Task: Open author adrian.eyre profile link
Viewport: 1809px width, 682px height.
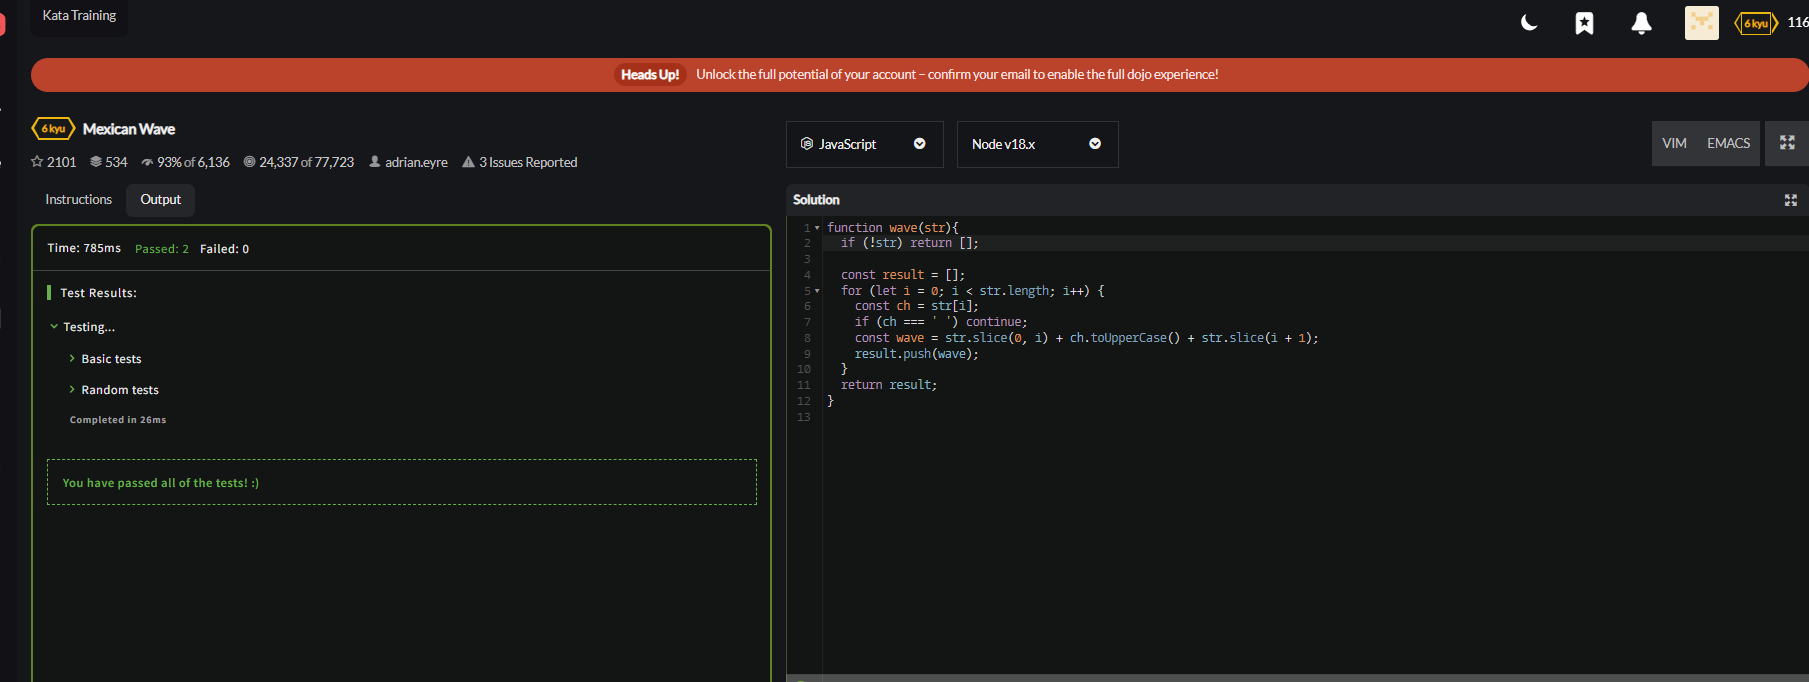Action: [416, 162]
